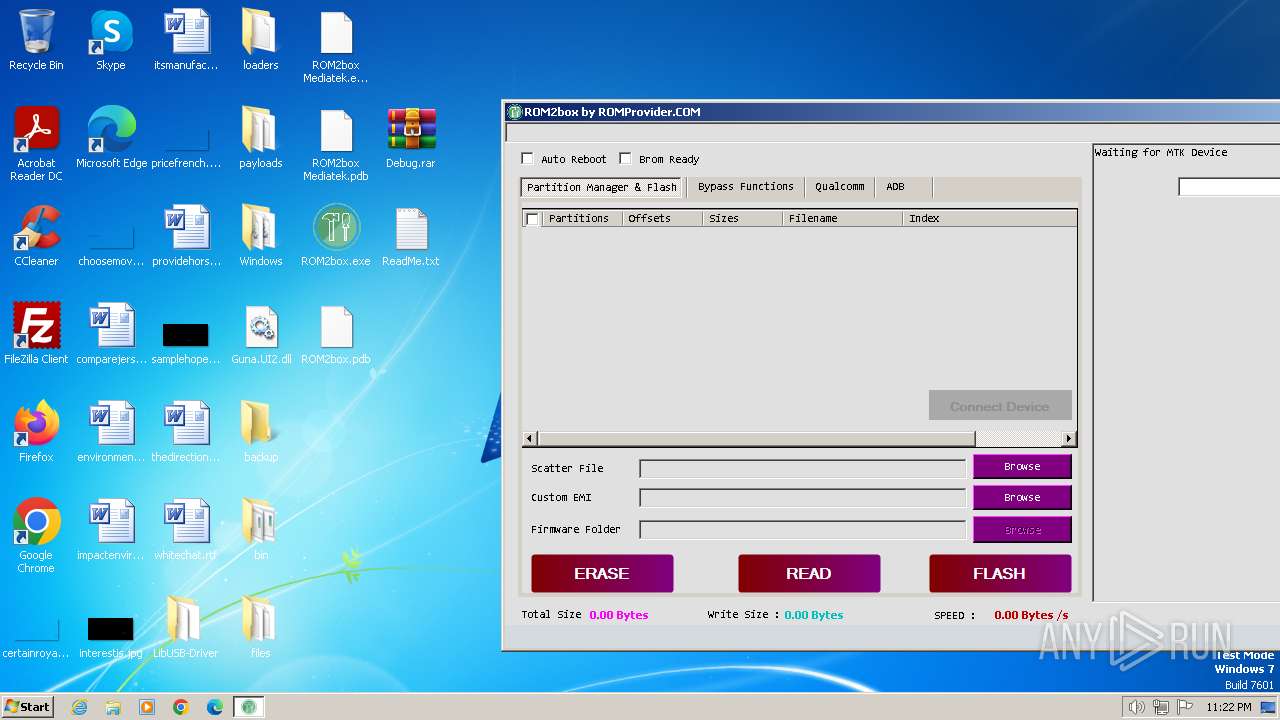Screen dimensions: 1280x720
Task: Open the Windows folder on the desktop
Action: point(260,236)
